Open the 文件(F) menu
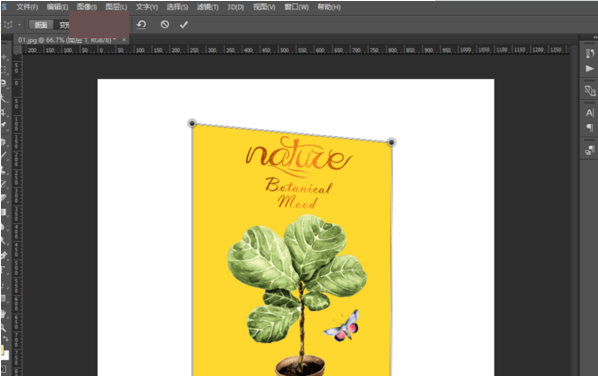Viewport: 598px width, 376px height. tap(27, 7)
